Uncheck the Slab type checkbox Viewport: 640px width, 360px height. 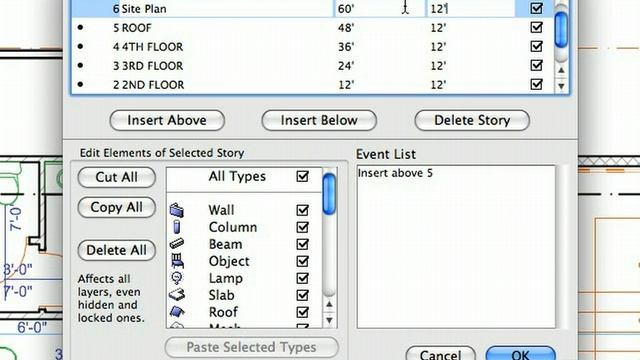click(x=302, y=295)
